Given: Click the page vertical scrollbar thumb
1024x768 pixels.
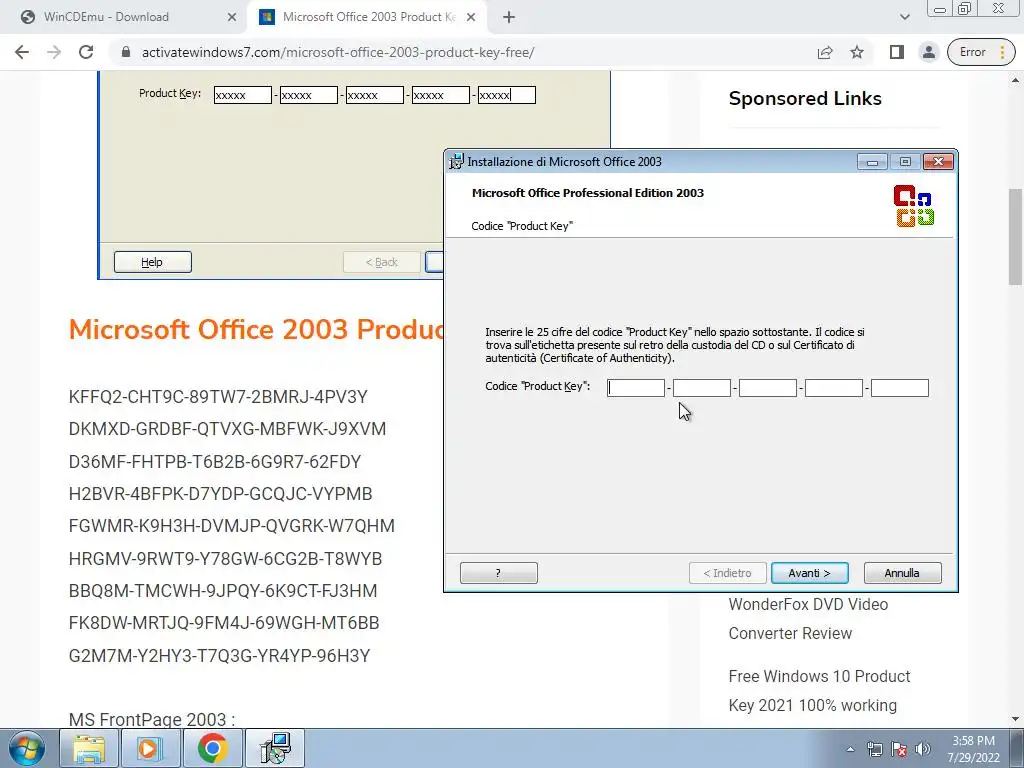Looking at the screenshot, I should coord(1016,237).
